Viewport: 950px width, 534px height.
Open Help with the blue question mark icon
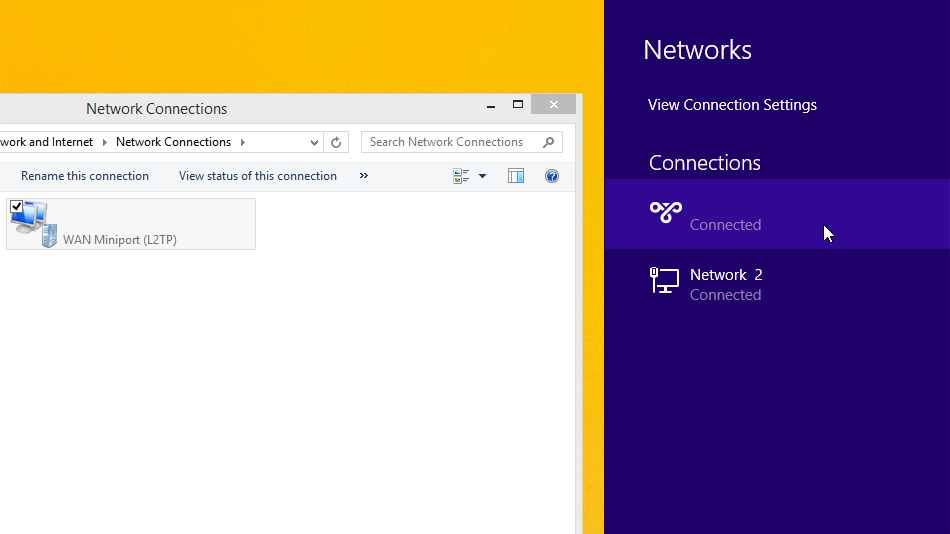[552, 176]
